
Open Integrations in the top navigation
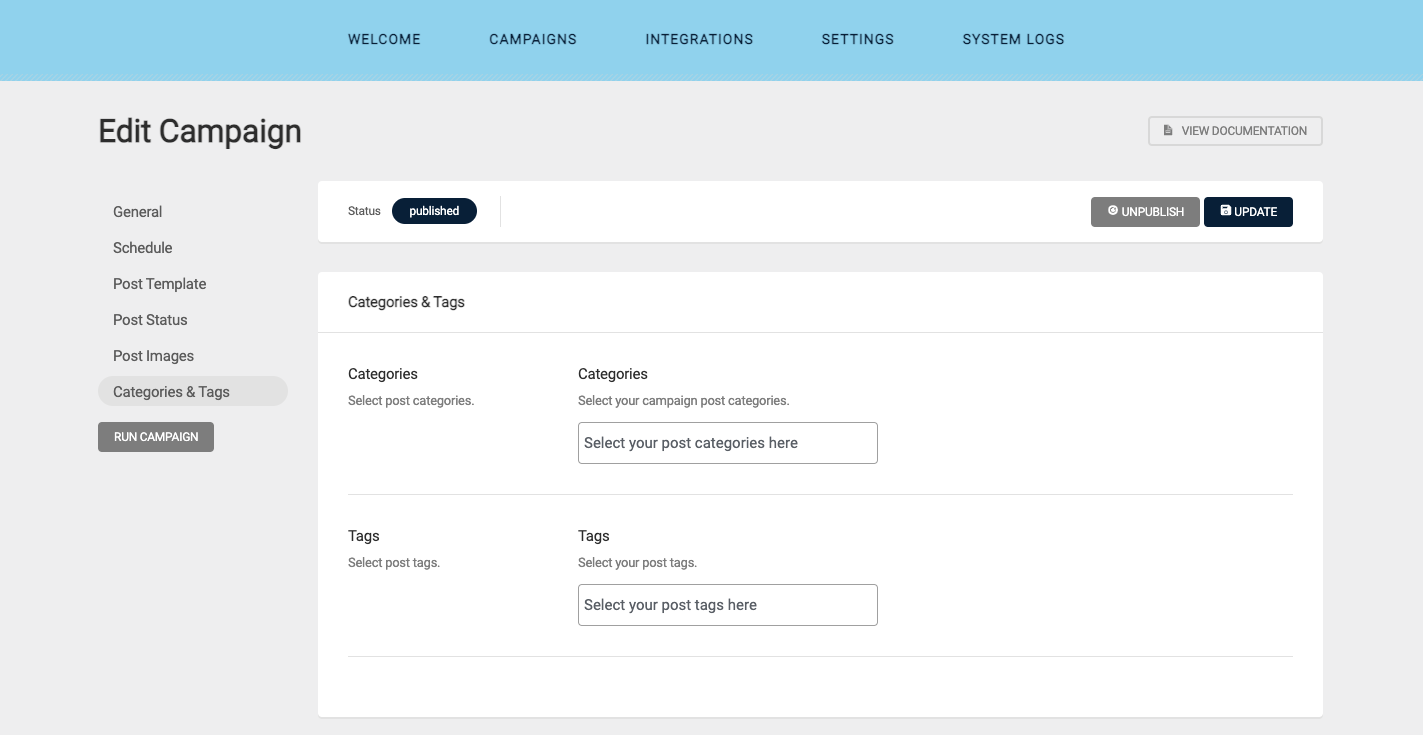click(699, 40)
